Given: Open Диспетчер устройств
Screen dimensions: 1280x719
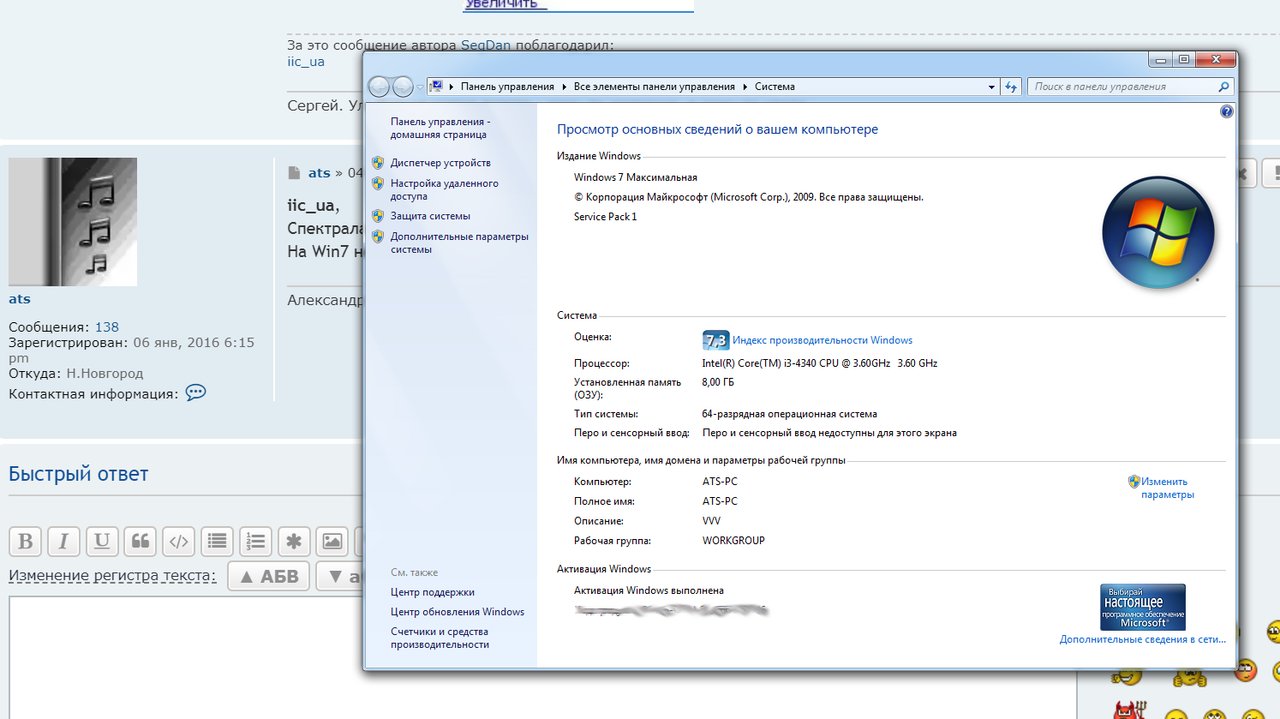Looking at the screenshot, I should coord(440,162).
